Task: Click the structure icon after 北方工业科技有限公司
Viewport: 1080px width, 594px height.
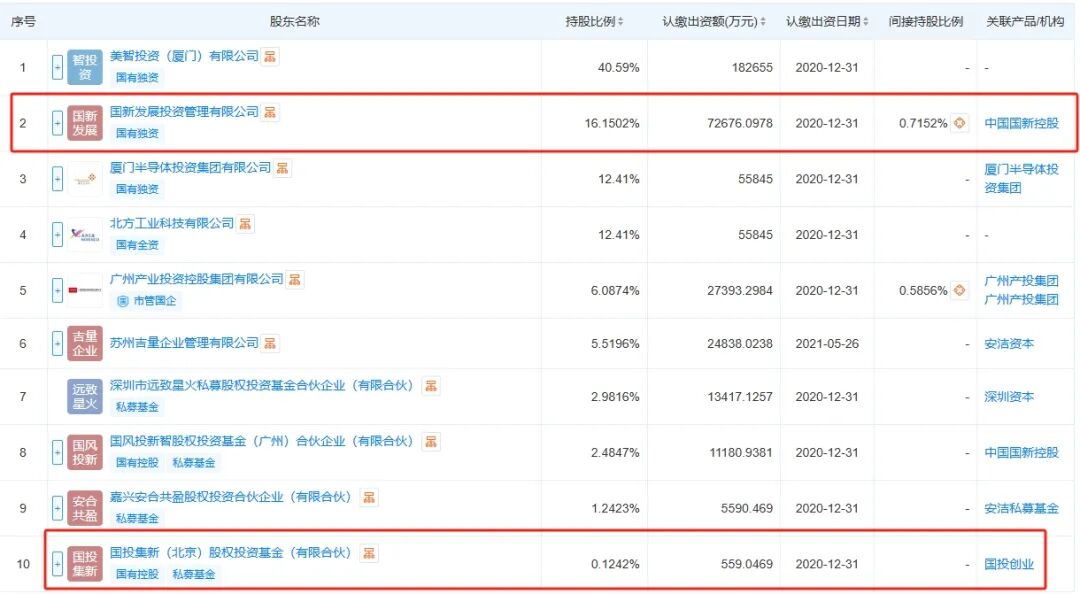Action: pos(246,224)
